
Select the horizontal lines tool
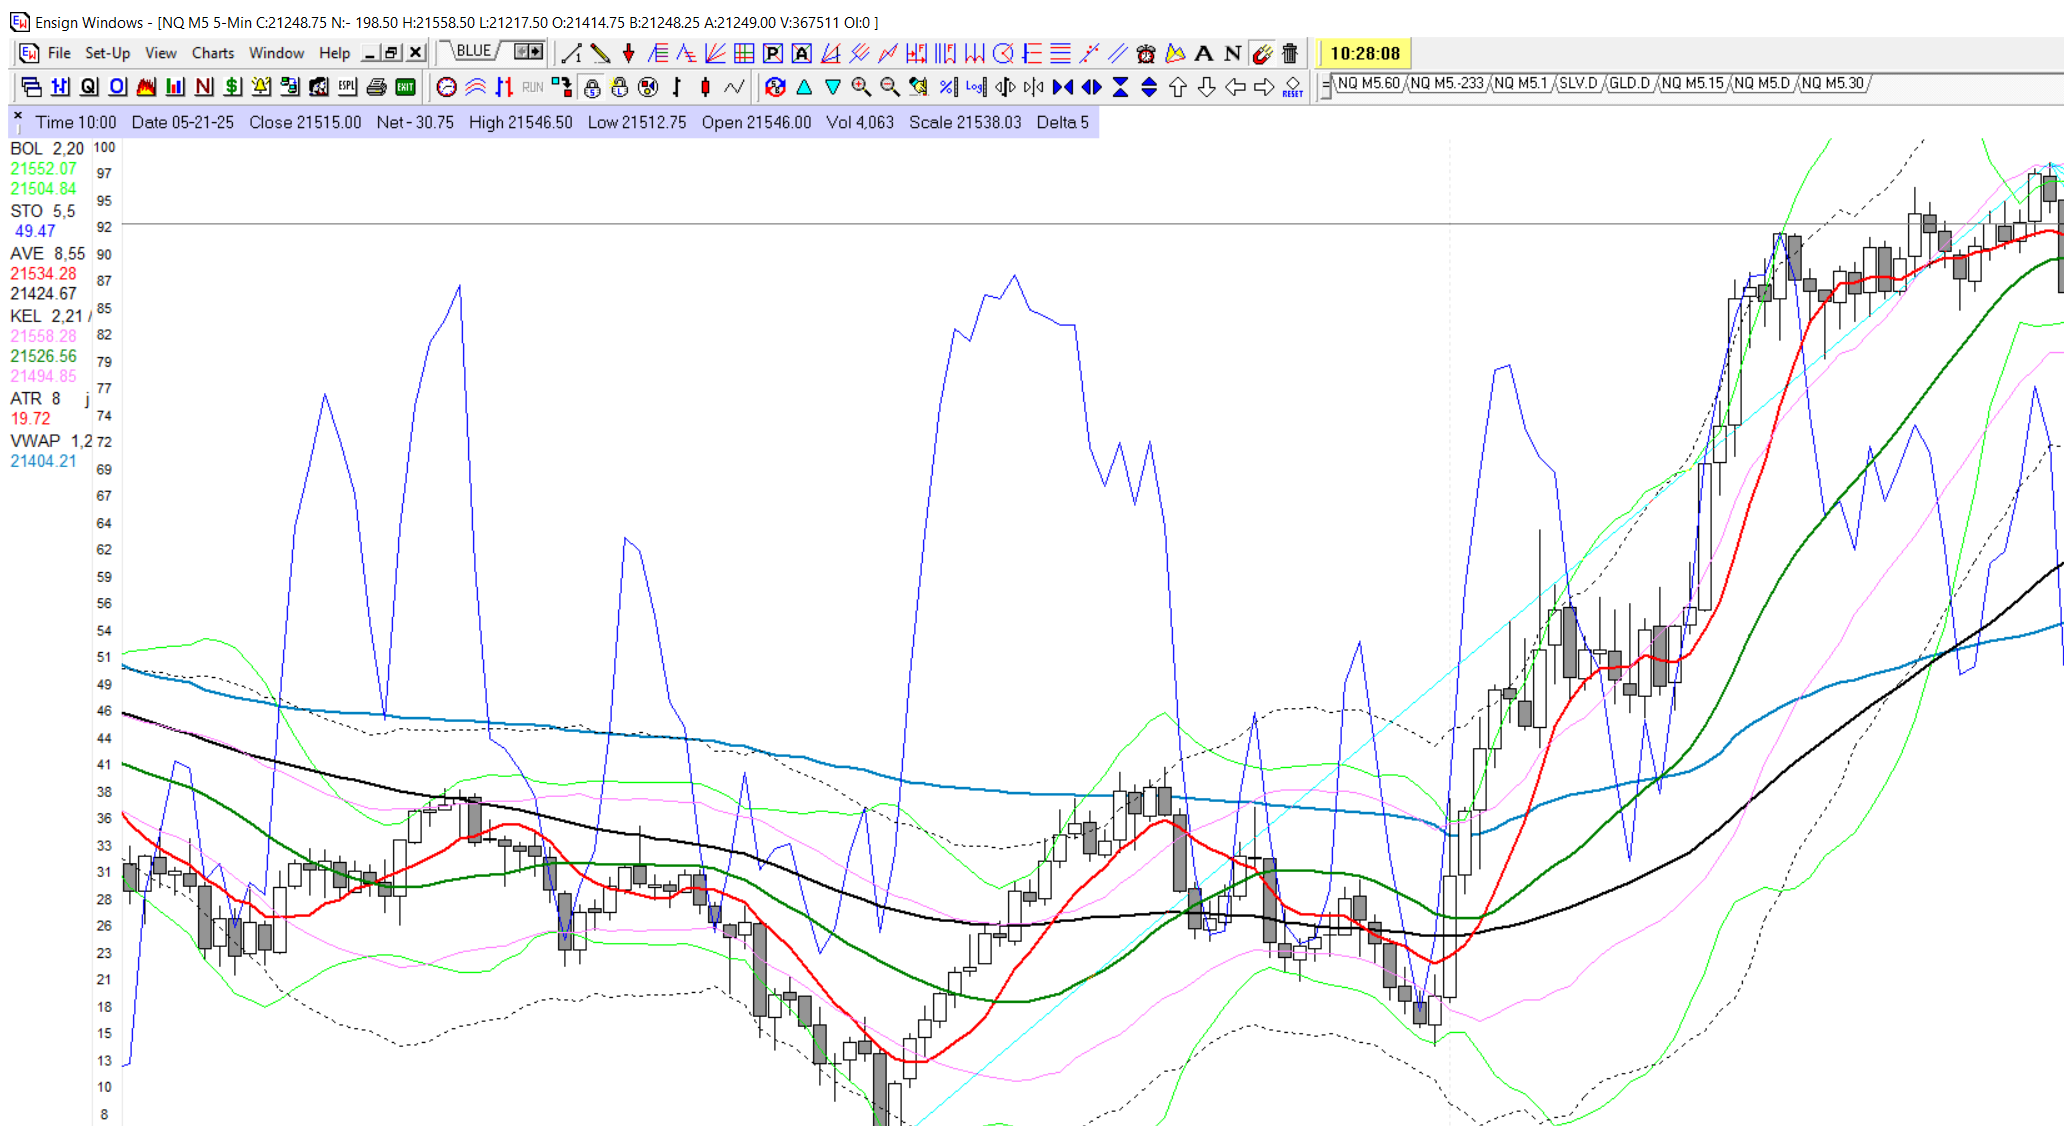[1061, 54]
